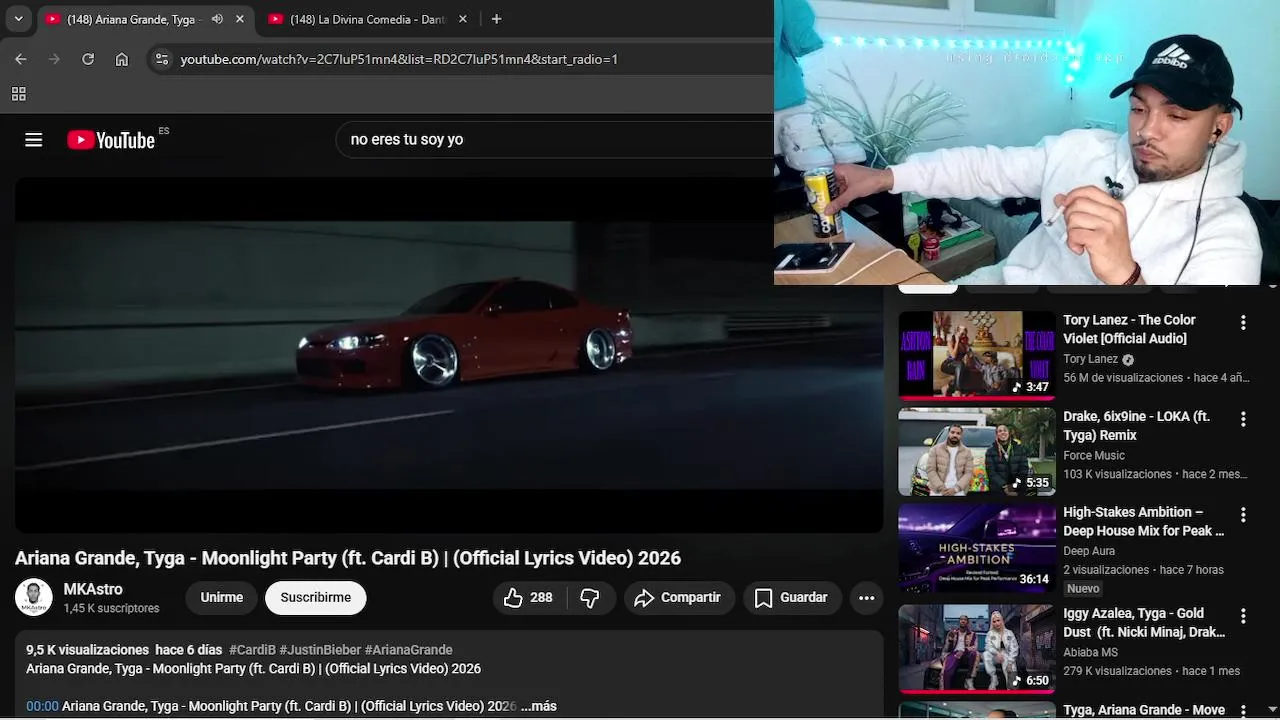Open the Force Music channel link

click(x=1094, y=455)
